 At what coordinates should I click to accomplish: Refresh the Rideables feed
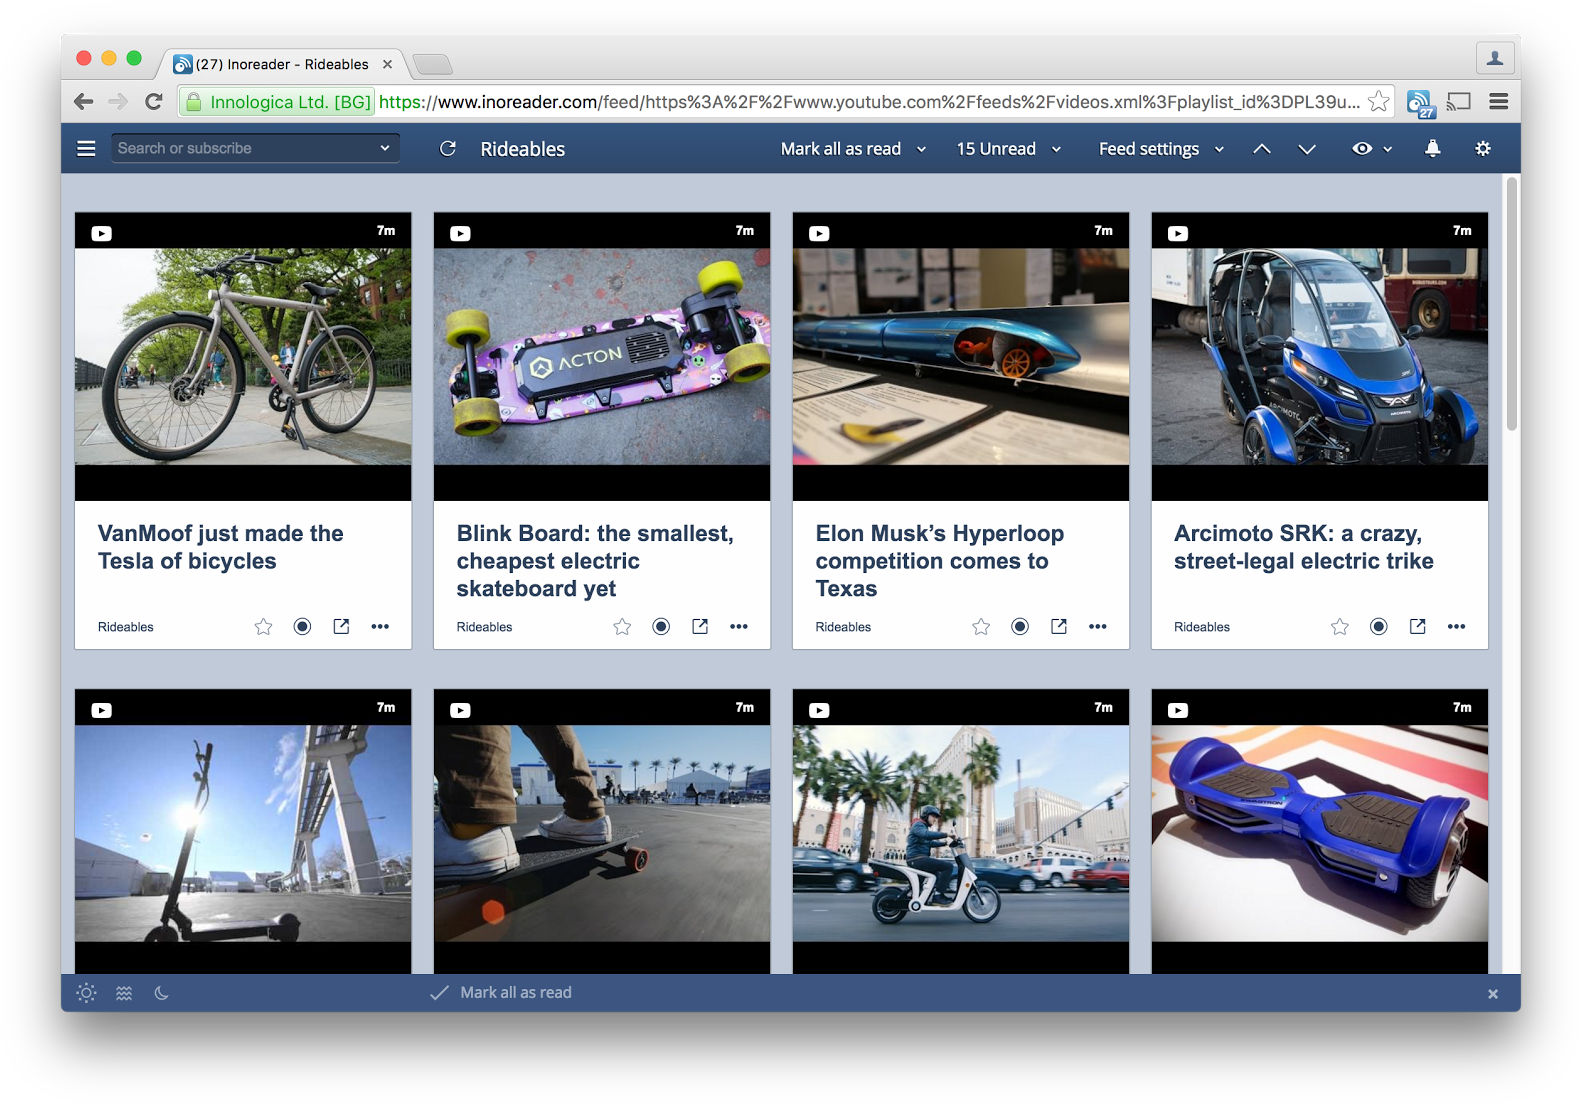448,148
